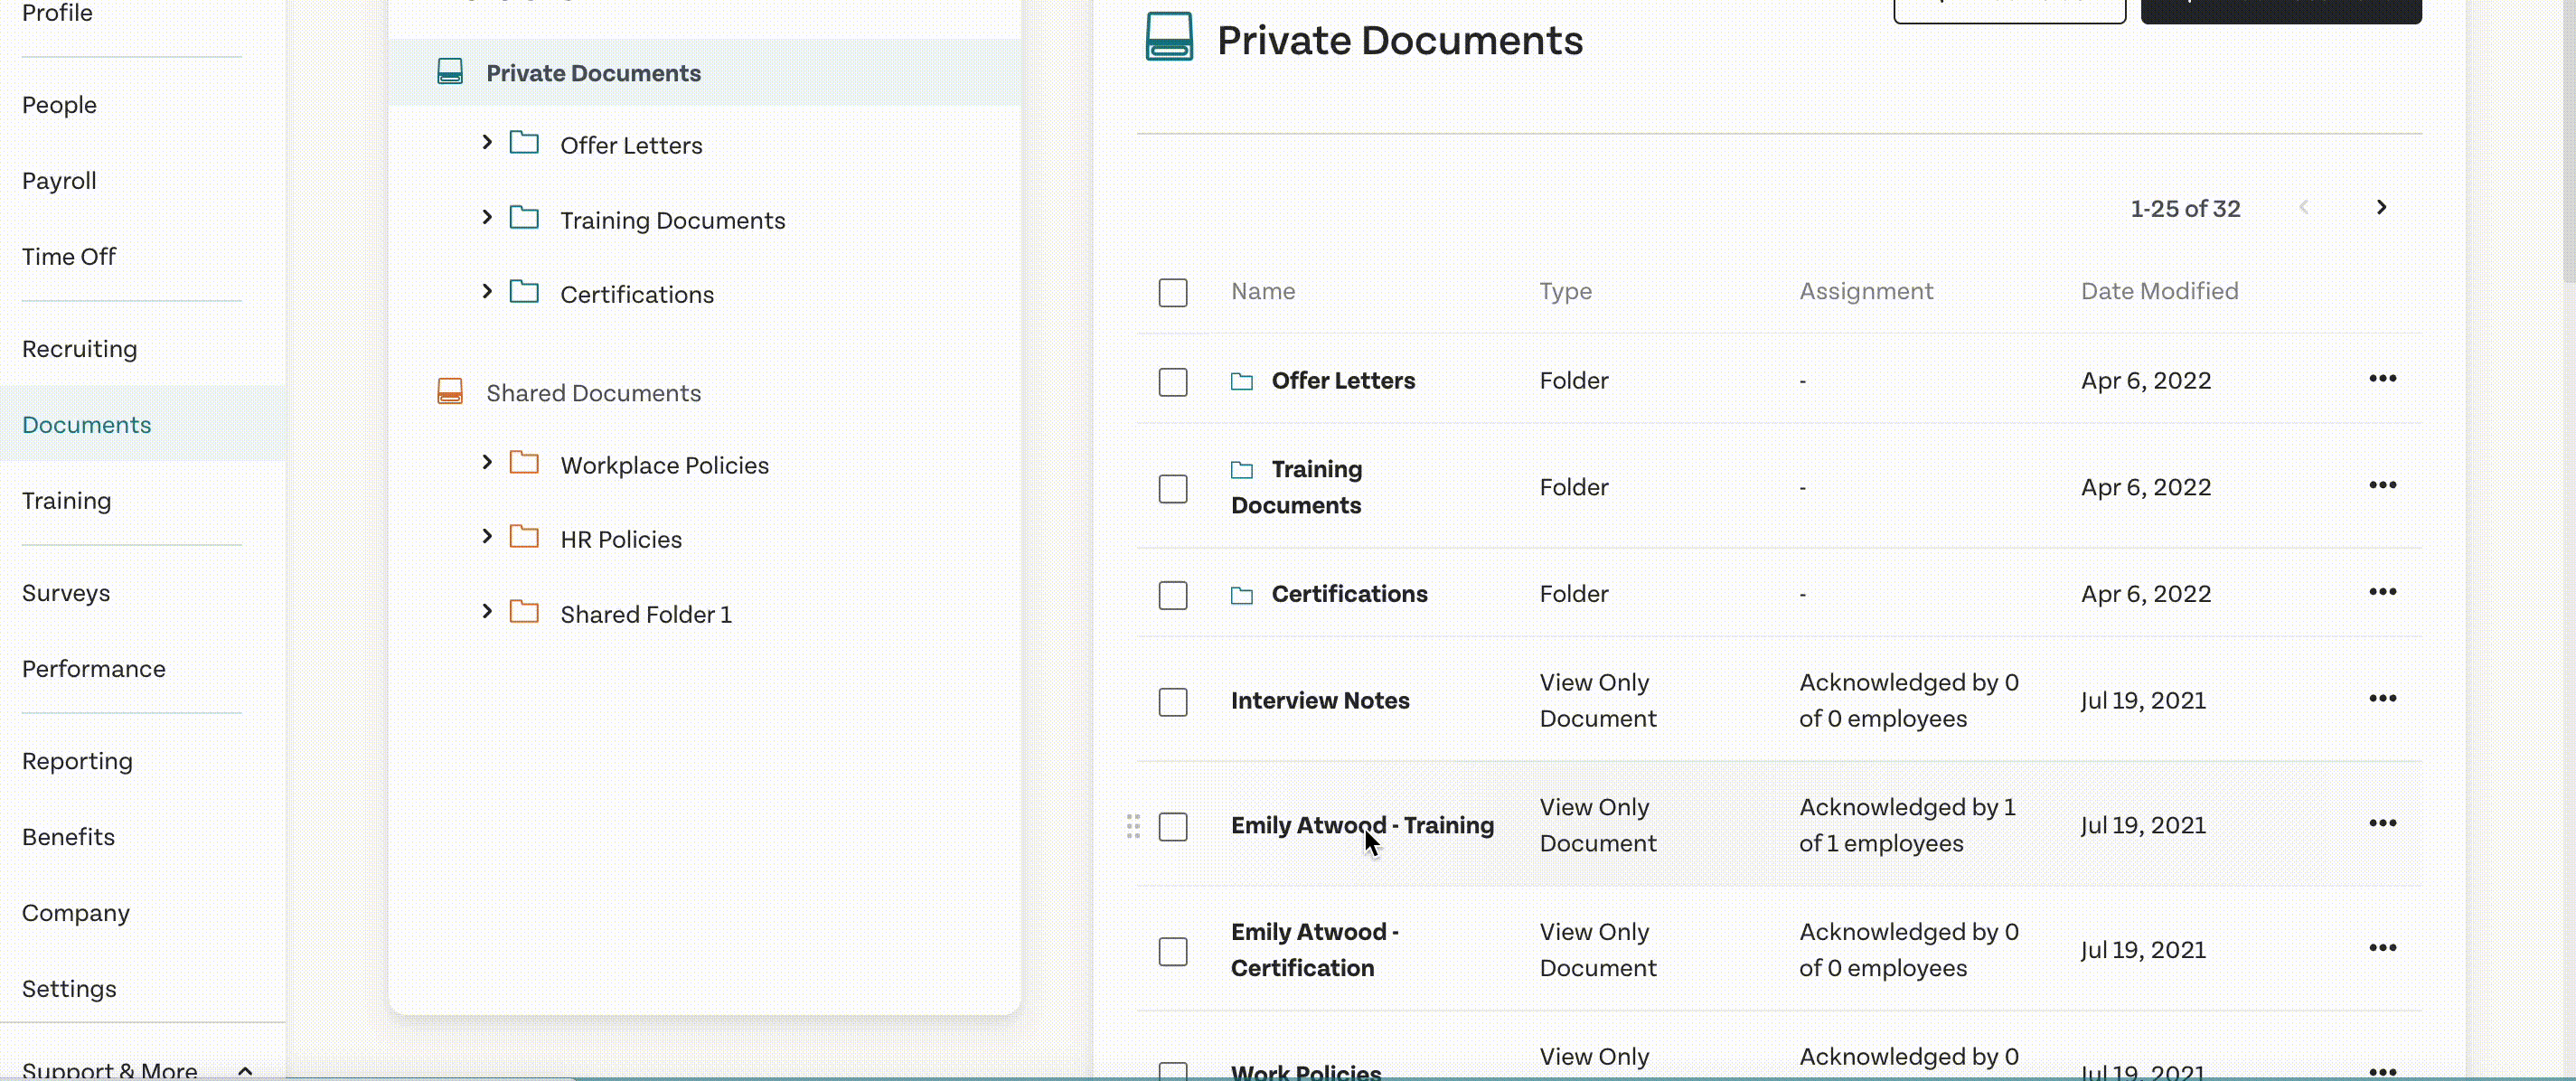The width and height of the screenshot is (2576, 1081).
Task: Open more options for Certifications row
Action: [x=2382, y=592]
